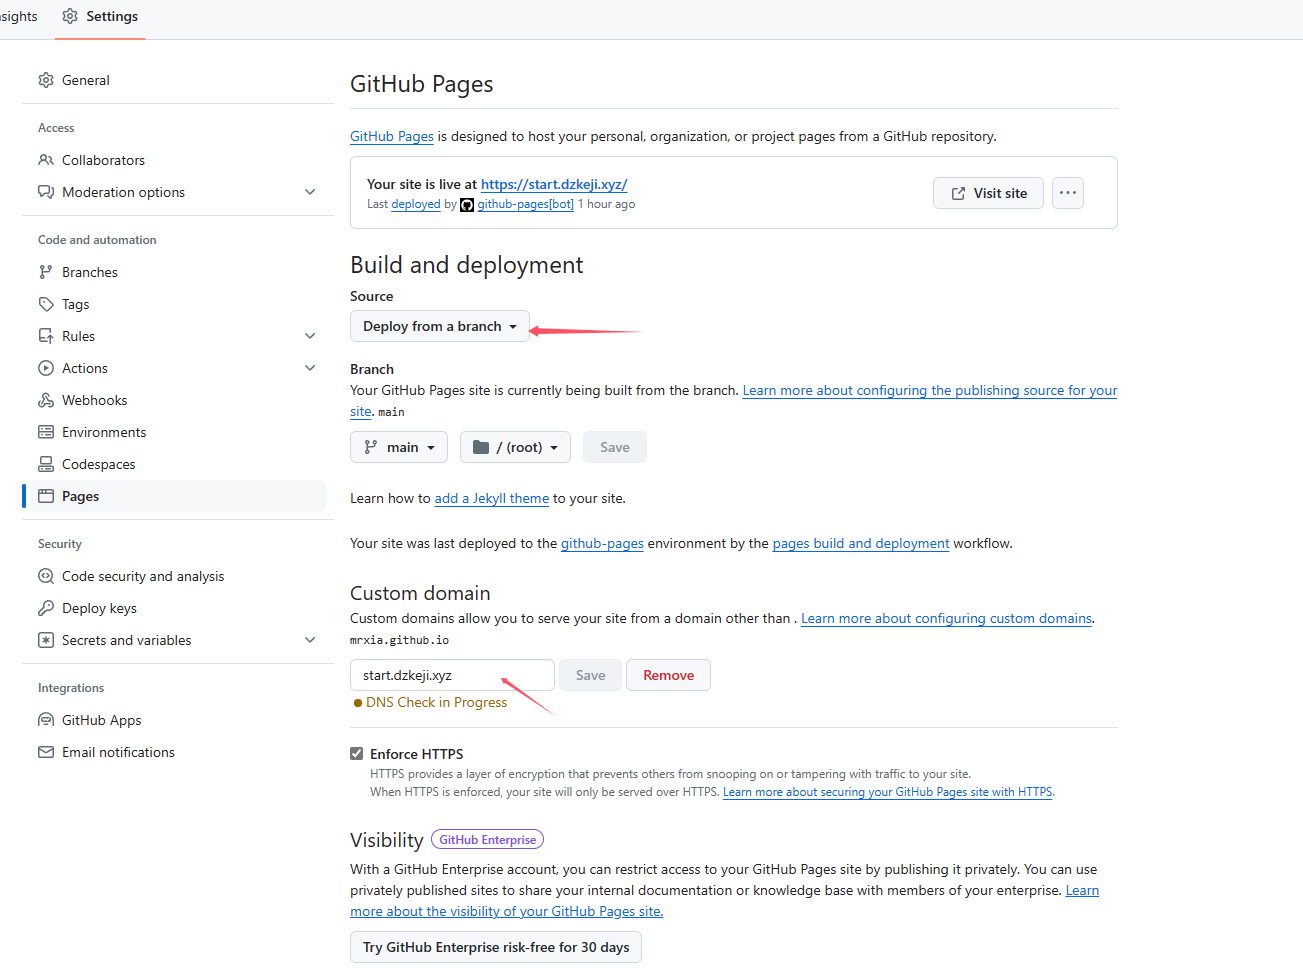This screenshot has height=971, width=1303.
Task: Go to Collaborators settings
Action: (178, 160)
